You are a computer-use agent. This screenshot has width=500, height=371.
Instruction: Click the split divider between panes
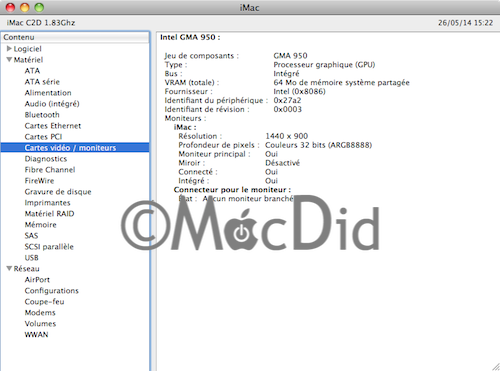point(153,201)
